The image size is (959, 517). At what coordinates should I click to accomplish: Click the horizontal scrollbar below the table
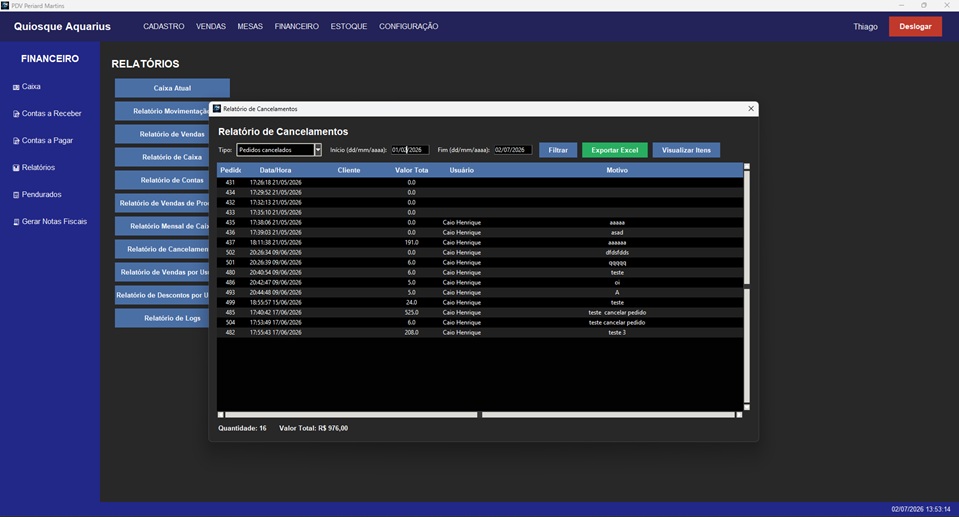[480, 415]
